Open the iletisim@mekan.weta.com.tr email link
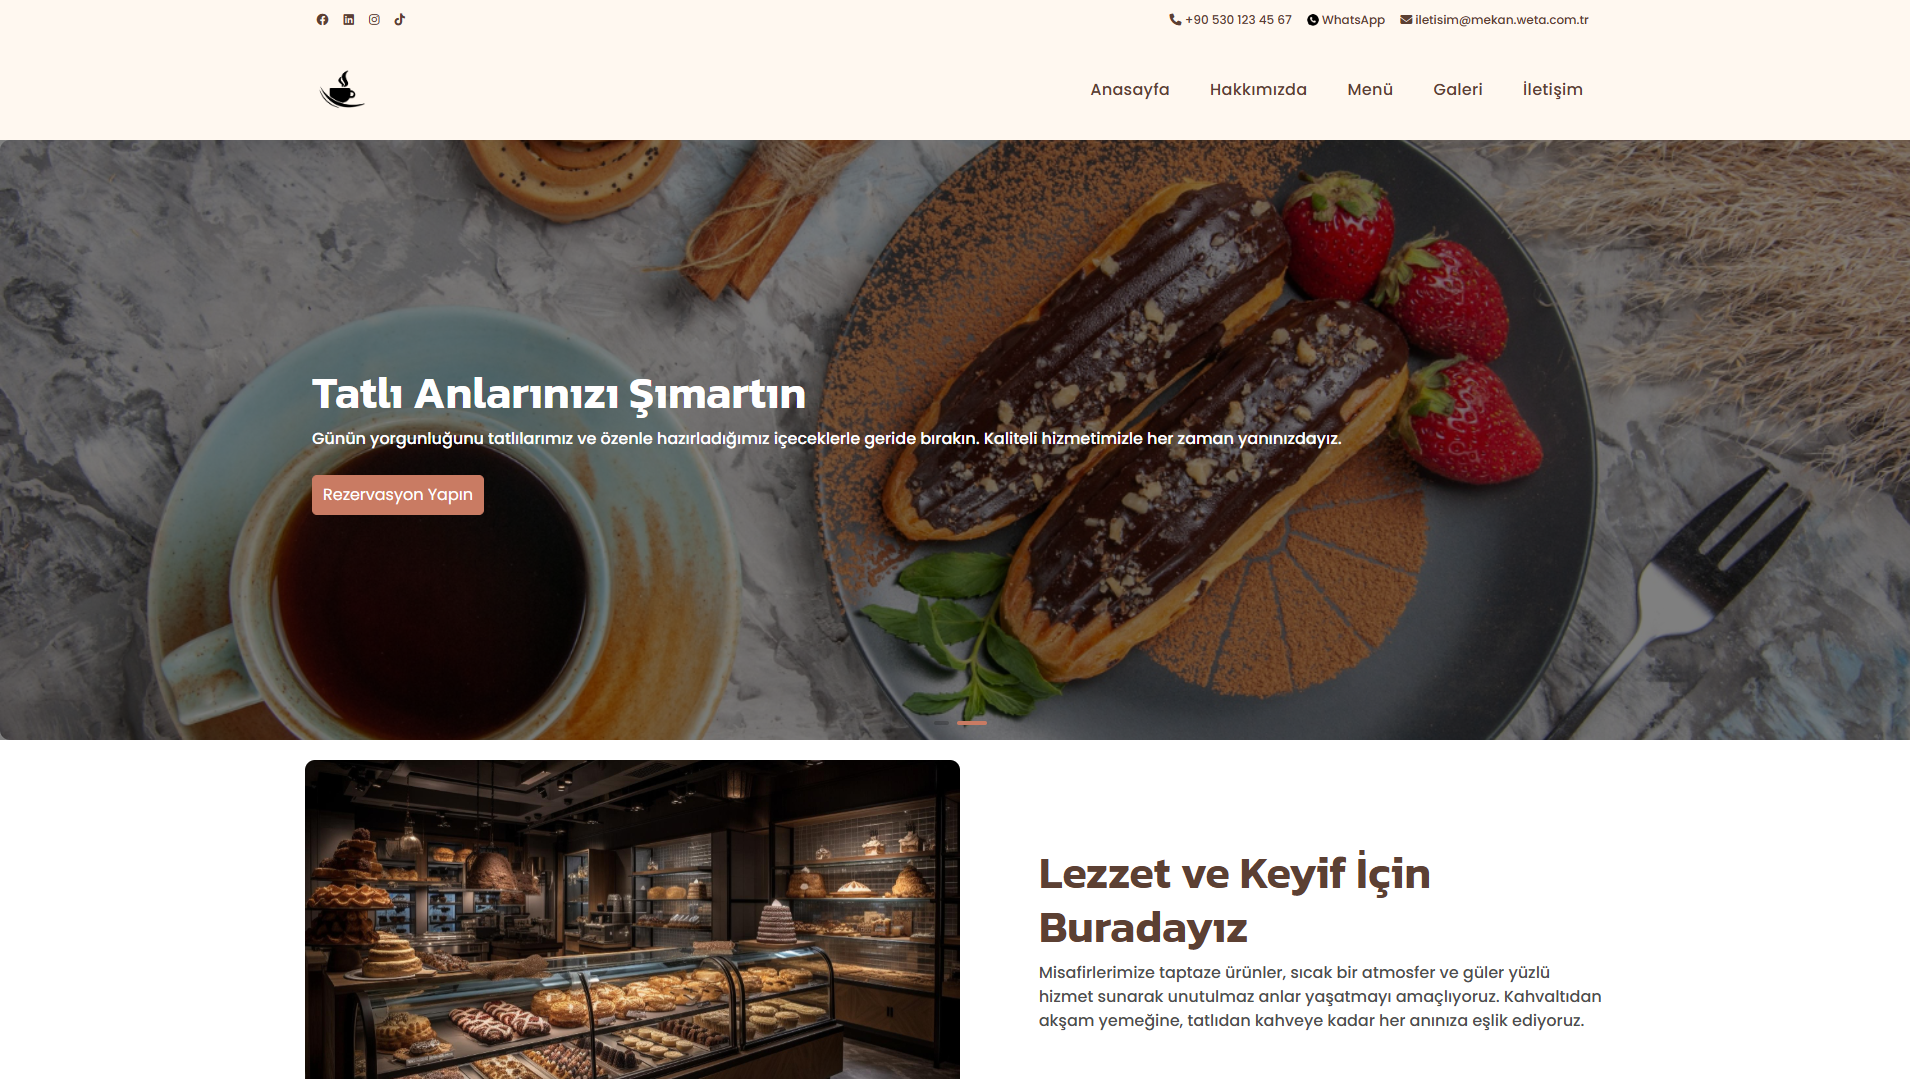 coord(1501,19)
